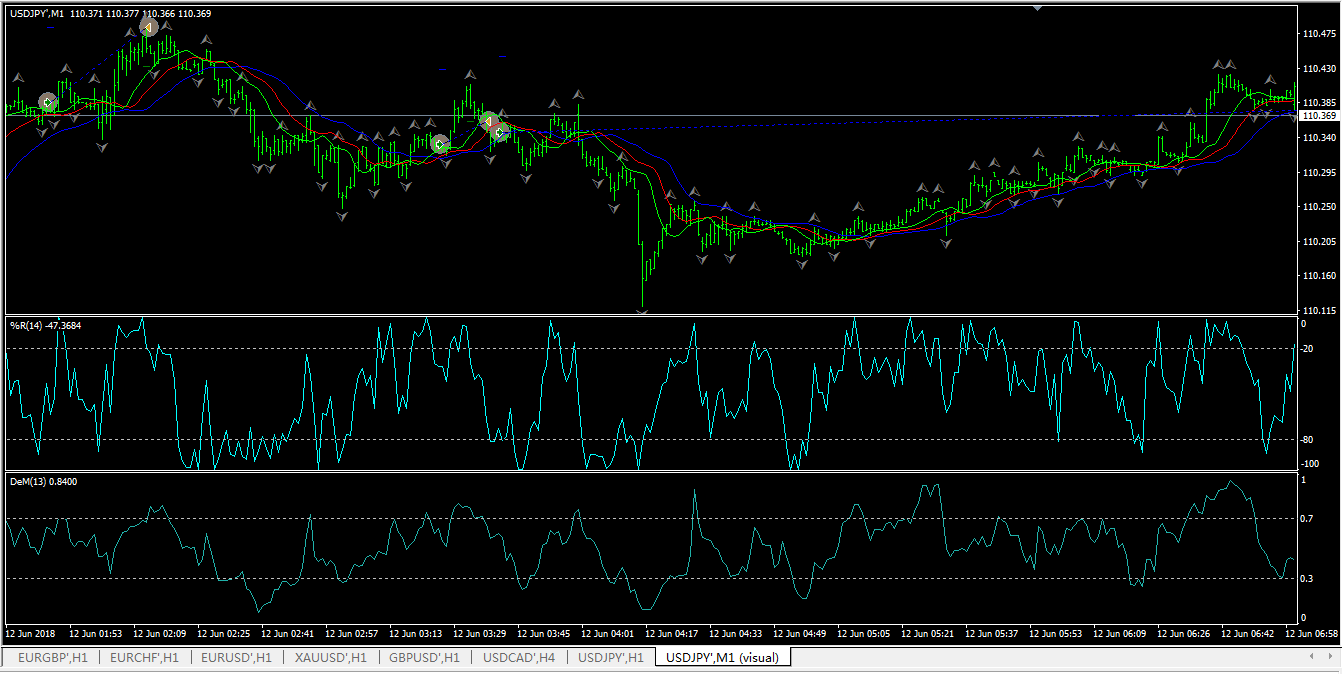Viewport: 1342px width, 674px height.
Task: Click the 12 Jun 2018 date label
Action: click(x=31, y=634)
